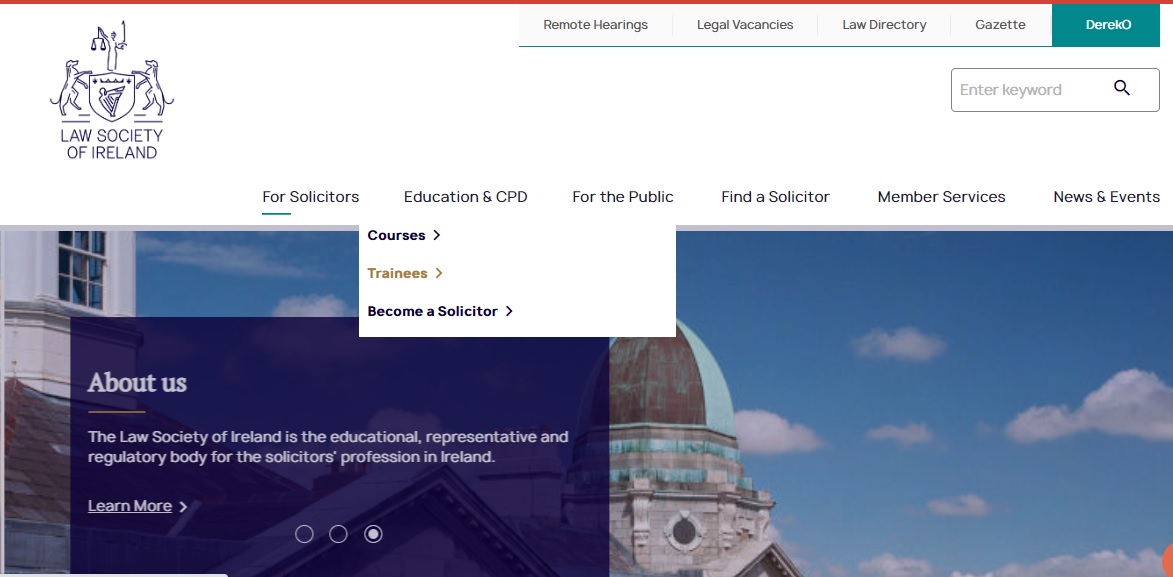Click the chevron icon next to Trainees
The width and height of the screenshot is (1173, 577).
pos(436,273)
